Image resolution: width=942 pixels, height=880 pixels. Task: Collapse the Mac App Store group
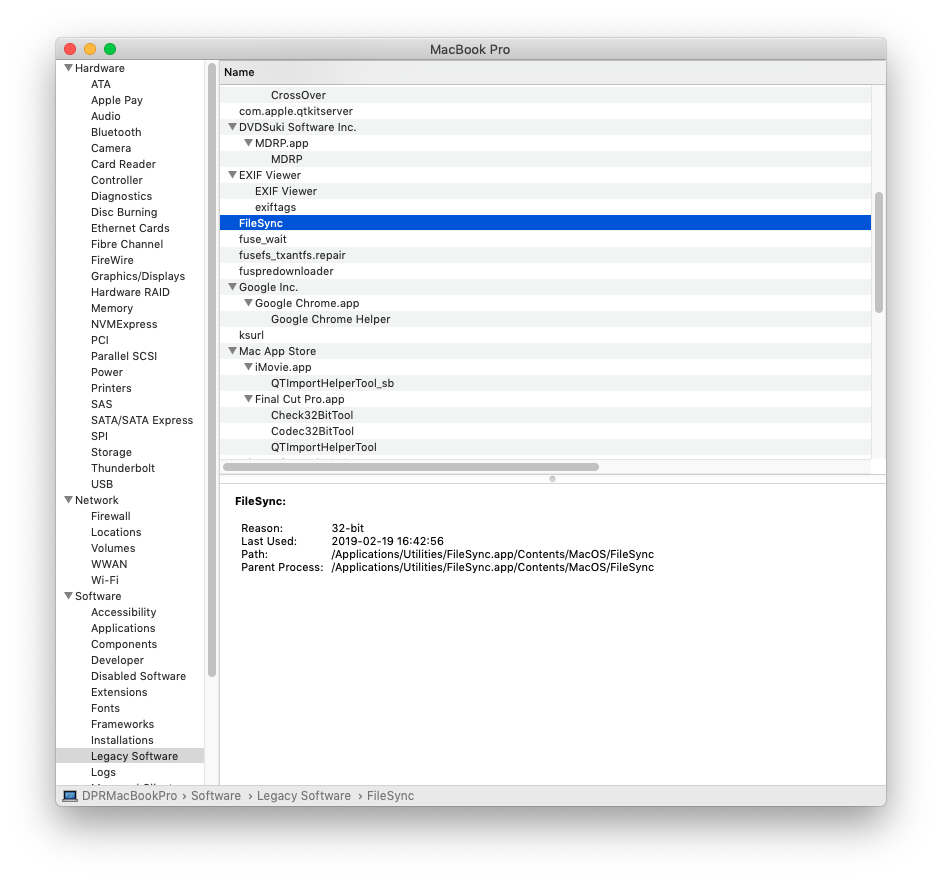point(232,351)
